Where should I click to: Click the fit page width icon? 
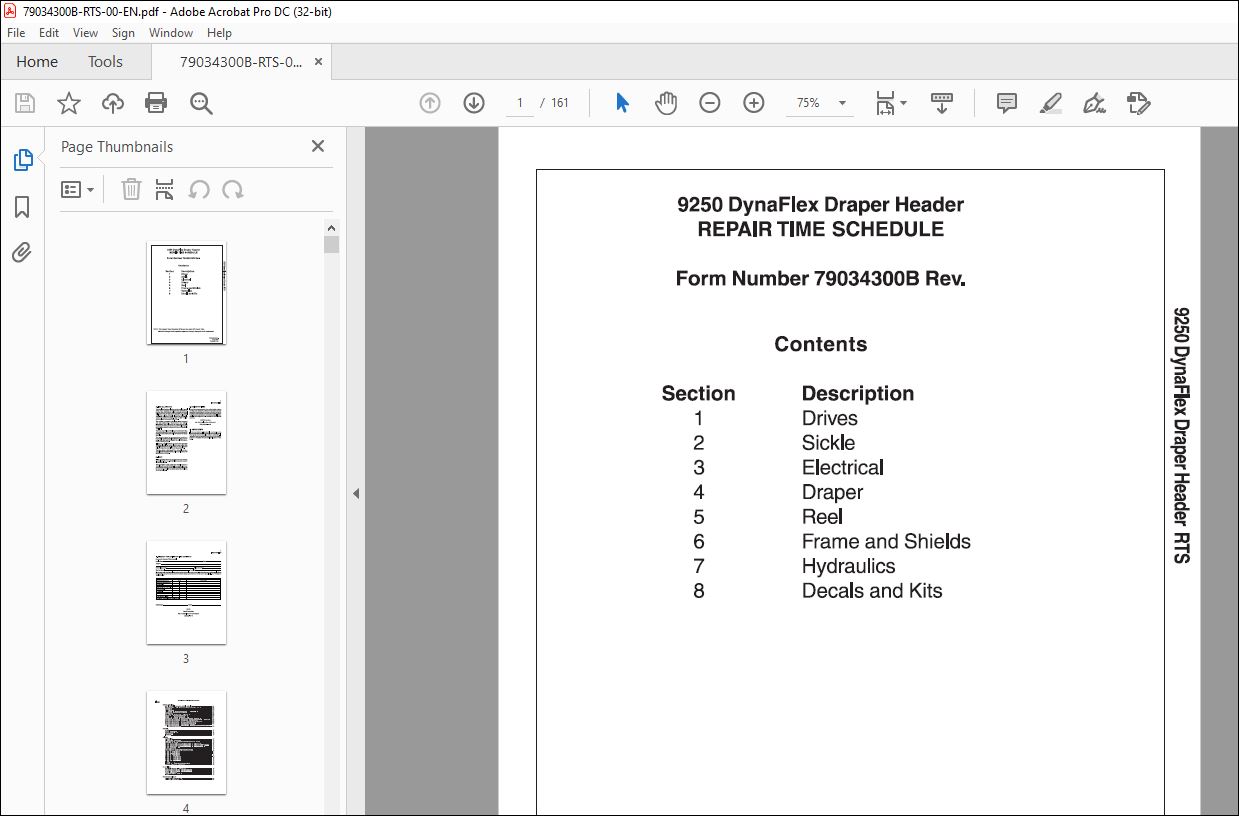point(886,103)
